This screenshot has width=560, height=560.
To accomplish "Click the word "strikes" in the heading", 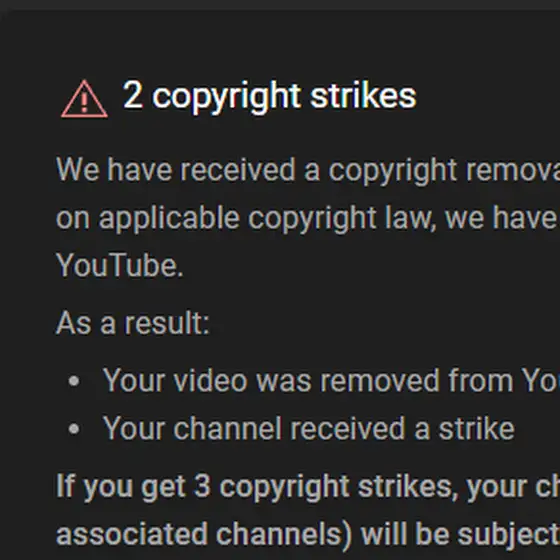I will click(363, 96).
